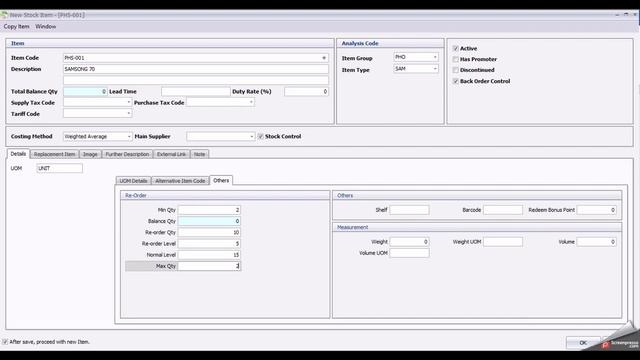
Task: Click the Lead Time field
Action: pyautogui.click(x=196, y=91)
